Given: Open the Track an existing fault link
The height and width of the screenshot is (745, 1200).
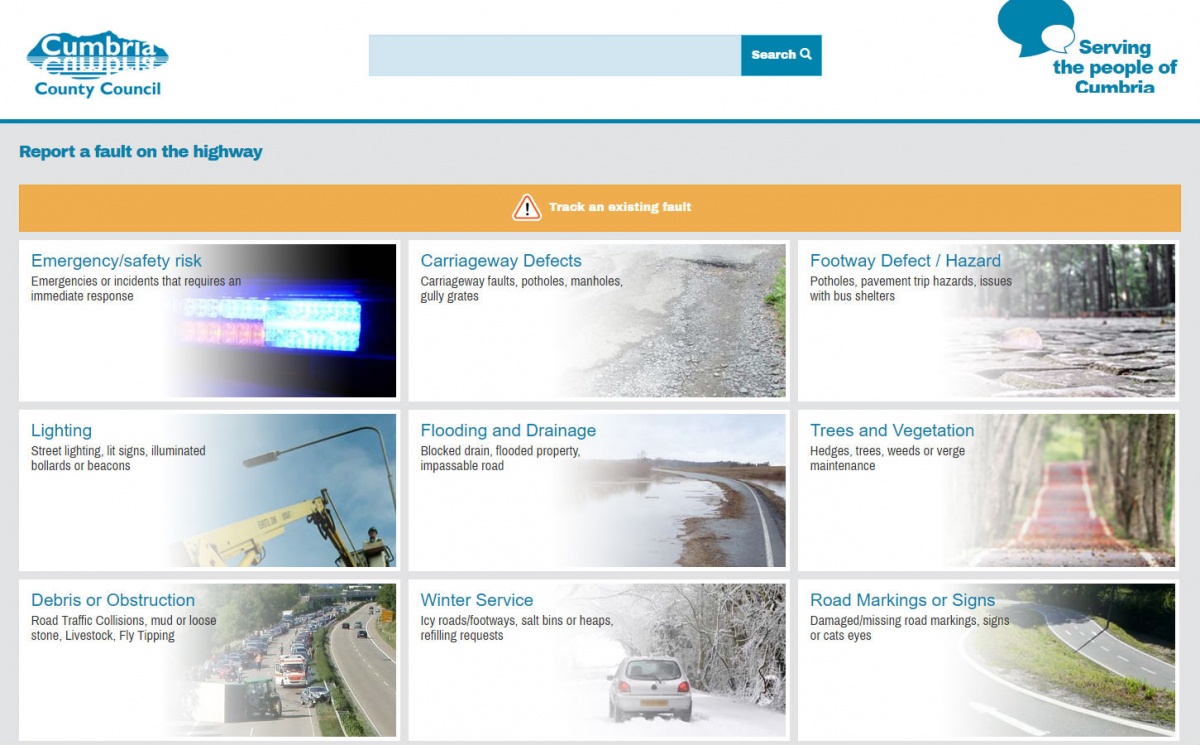Looking at the screenshot, I should 620,208.
